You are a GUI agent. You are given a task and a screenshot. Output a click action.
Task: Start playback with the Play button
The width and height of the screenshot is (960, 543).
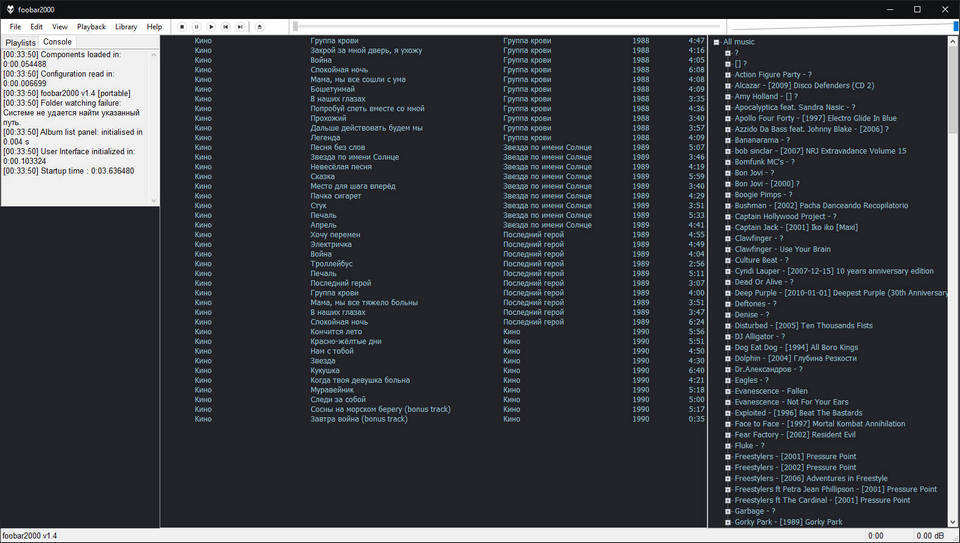point(211,27)
